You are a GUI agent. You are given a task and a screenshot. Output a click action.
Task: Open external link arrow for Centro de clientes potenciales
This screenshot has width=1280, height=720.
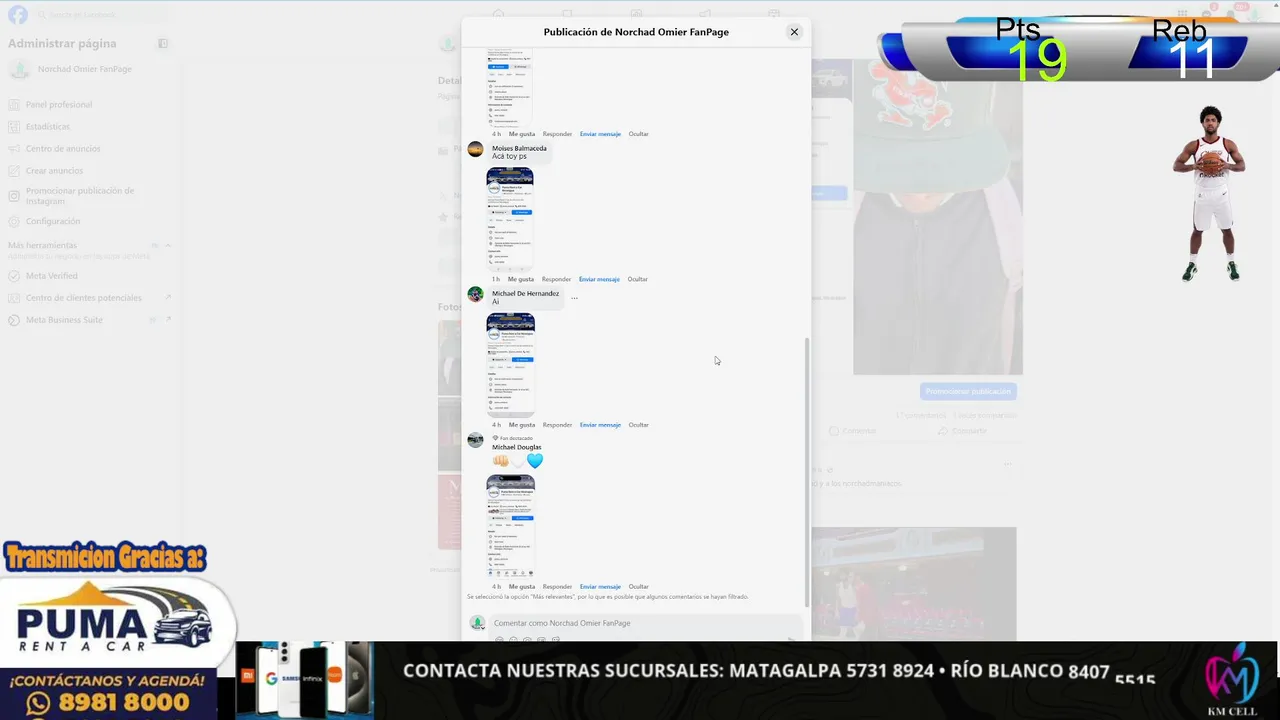168,297
